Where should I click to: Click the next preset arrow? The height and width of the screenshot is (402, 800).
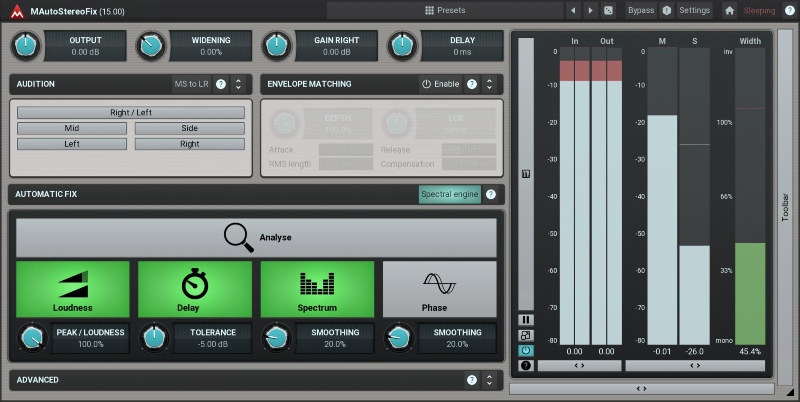click(x=590, y=10)
